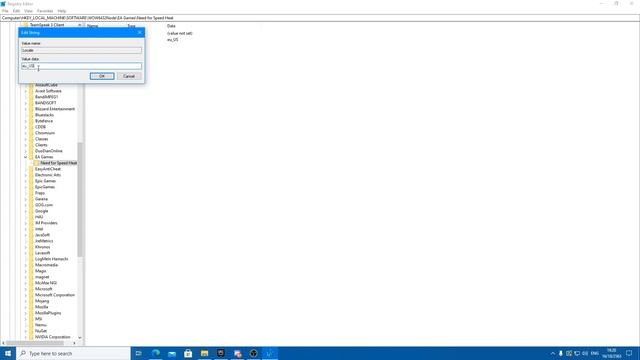Open Microsoft Store from the taskbar
Screen dimensions: 640x360
(x=188, y=353)
